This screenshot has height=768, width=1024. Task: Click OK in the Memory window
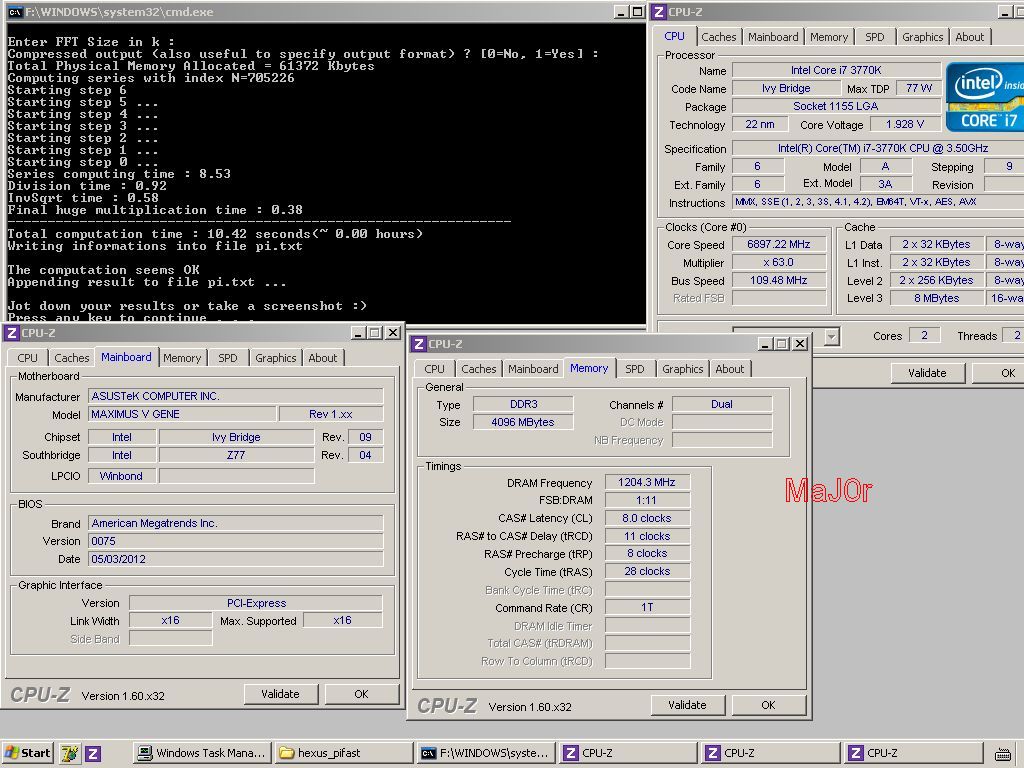[768, 705]
